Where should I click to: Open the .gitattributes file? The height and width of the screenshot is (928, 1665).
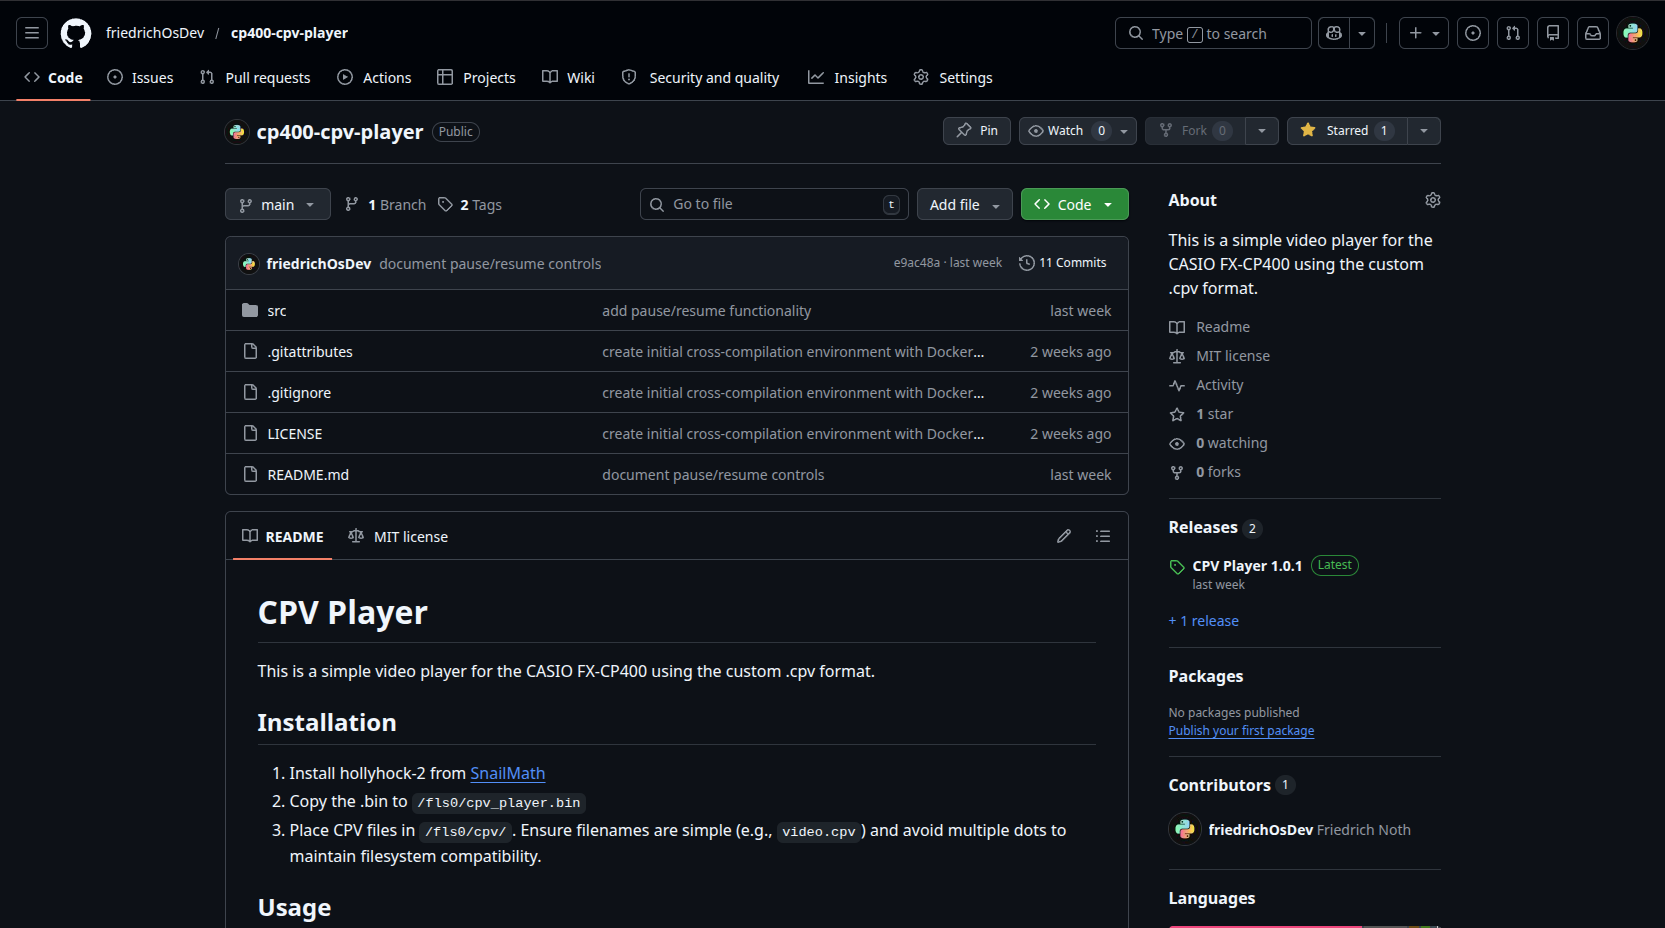click(x=310, y=352)
